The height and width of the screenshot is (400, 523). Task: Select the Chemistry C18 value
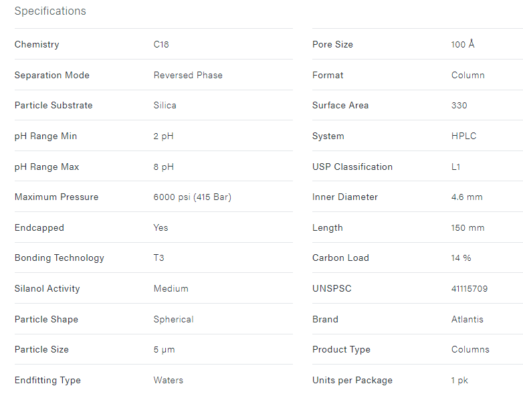(x=161, y=44)
